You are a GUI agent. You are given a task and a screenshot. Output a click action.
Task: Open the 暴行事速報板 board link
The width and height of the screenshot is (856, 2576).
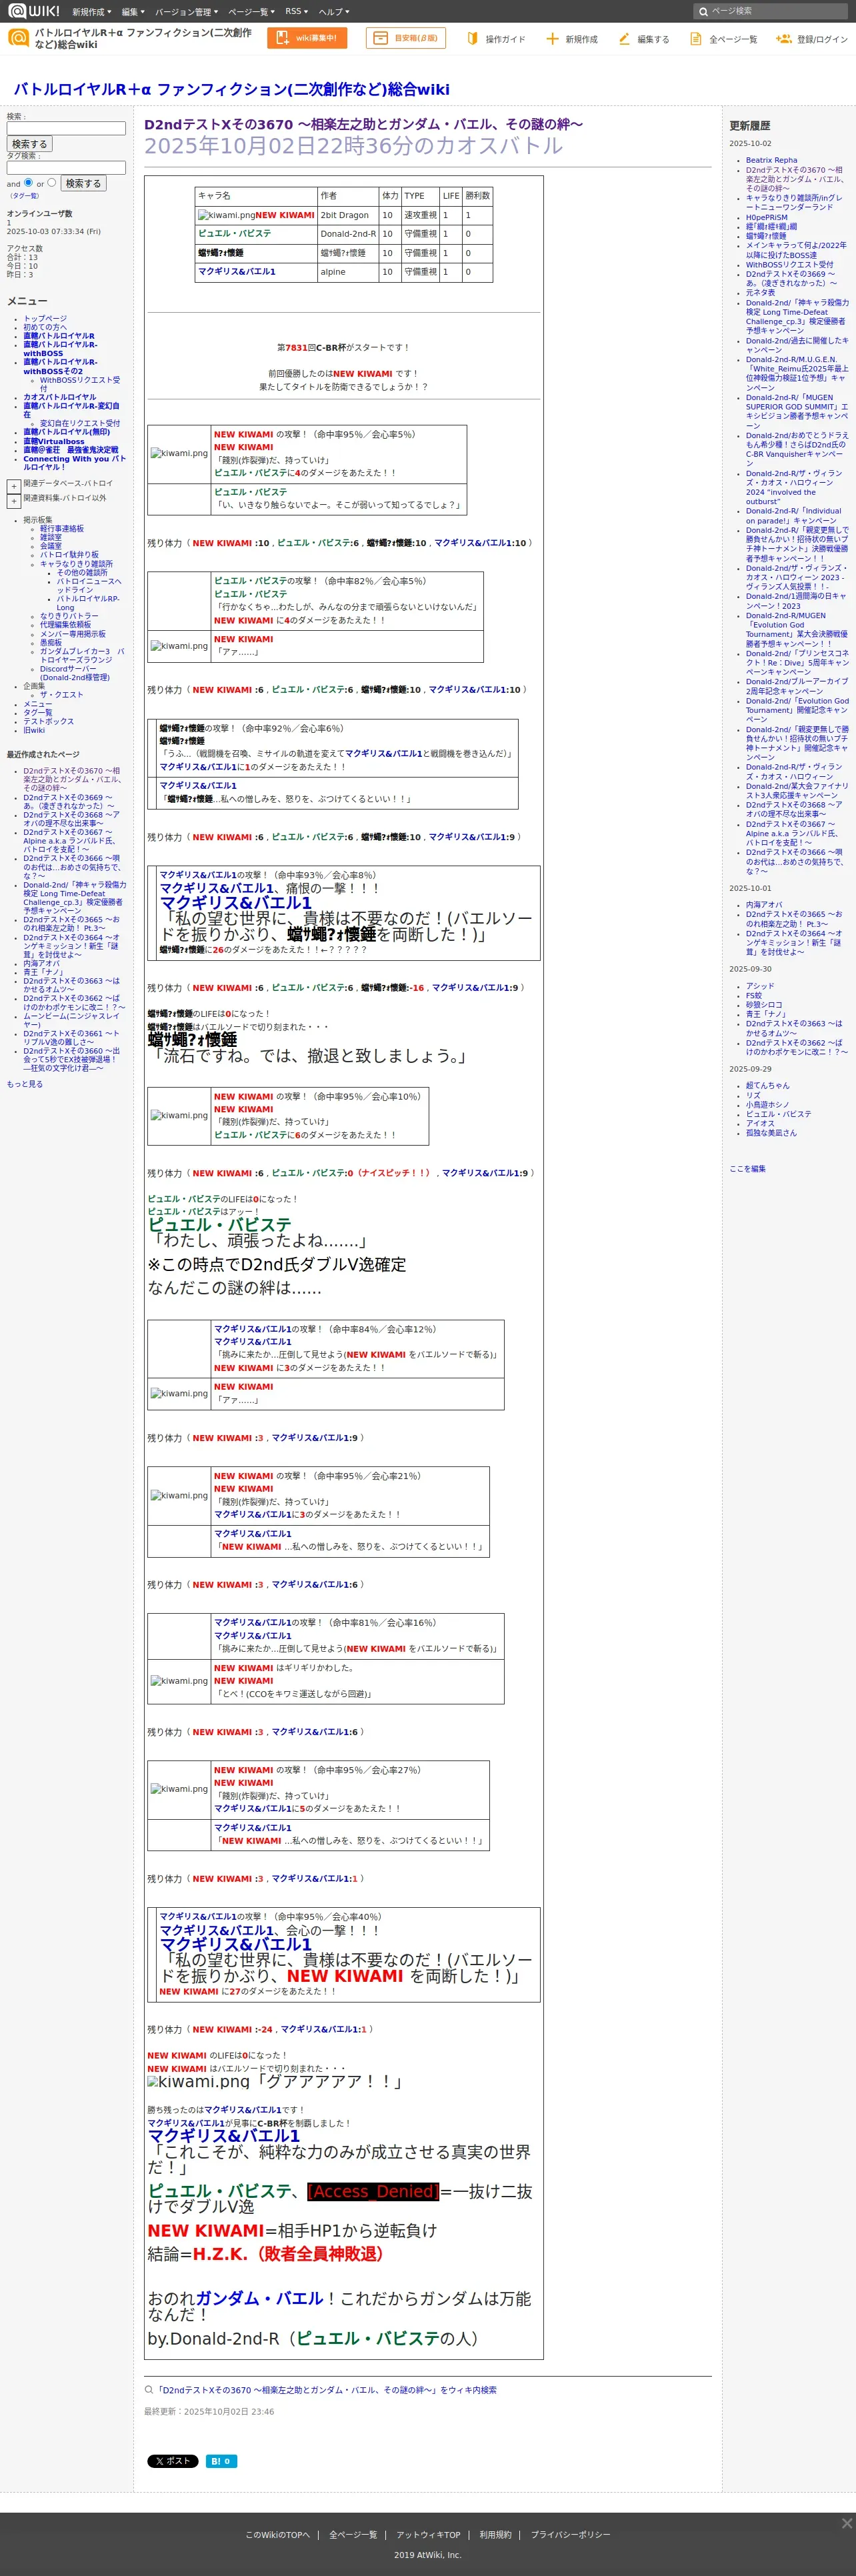62,528
